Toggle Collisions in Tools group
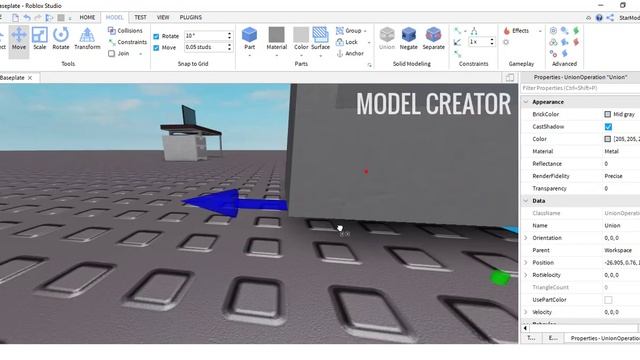The width and height of the screenshot is (640, 360). coord(125,31)
